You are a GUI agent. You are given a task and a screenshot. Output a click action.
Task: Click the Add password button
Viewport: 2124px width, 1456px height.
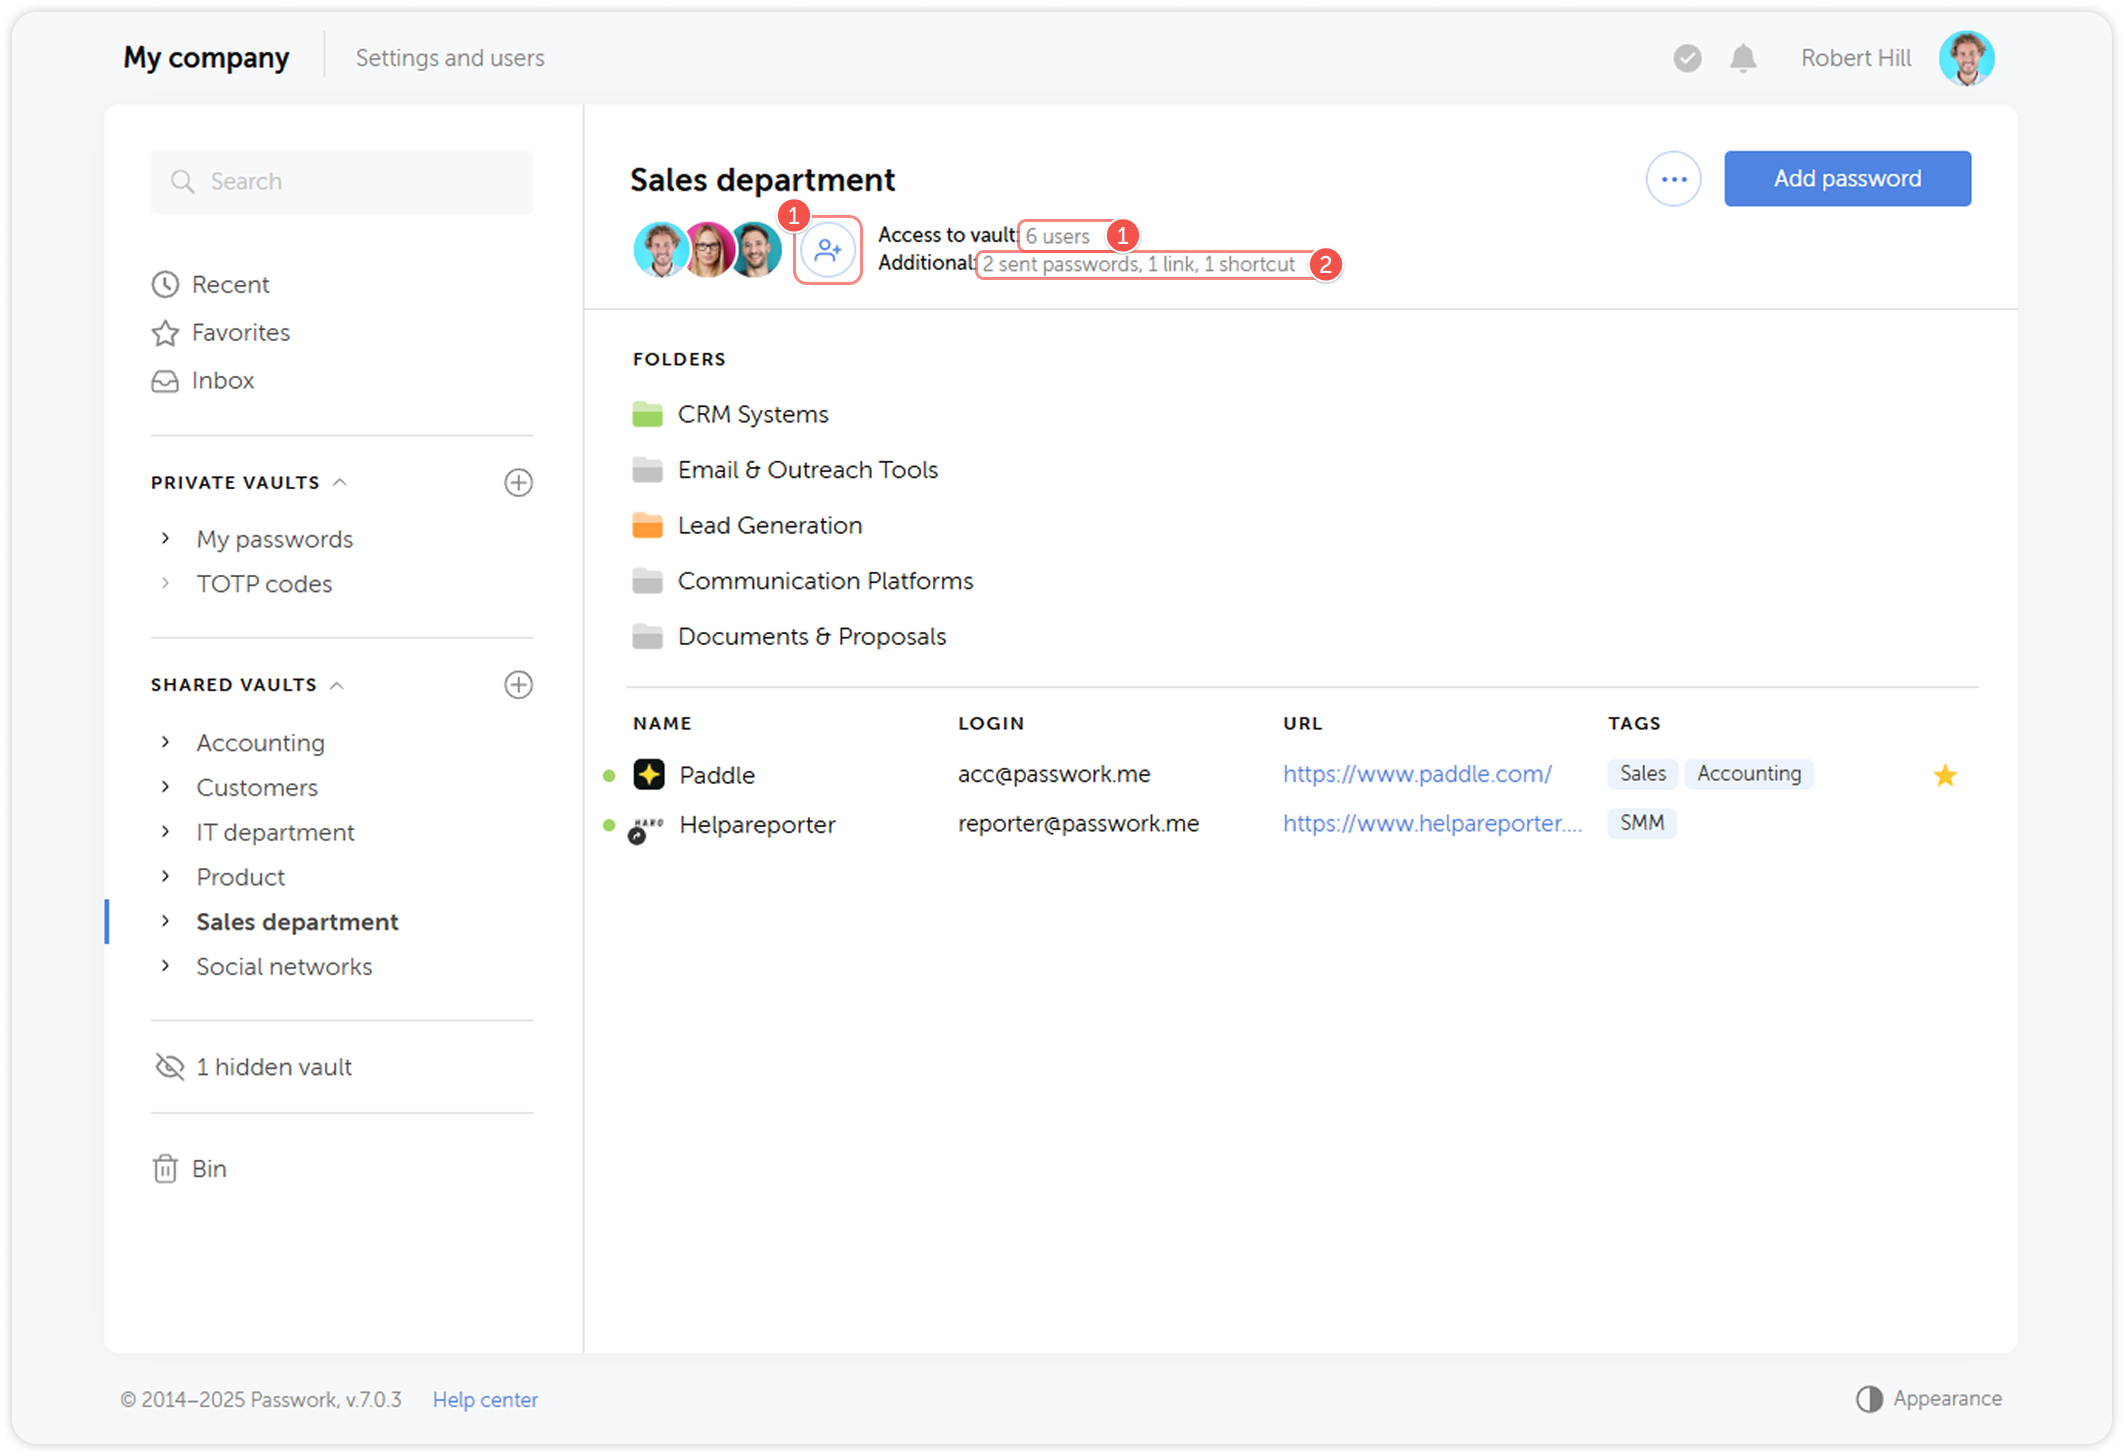point(1847,179)
